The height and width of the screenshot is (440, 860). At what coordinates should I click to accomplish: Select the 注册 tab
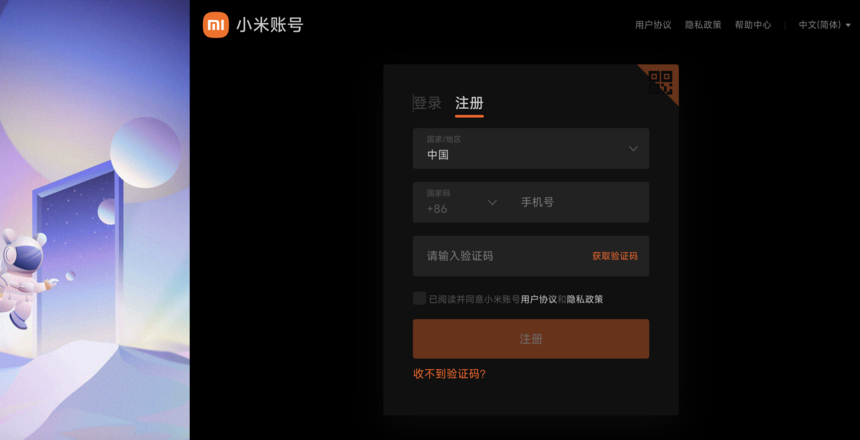(x=469, y=103)
